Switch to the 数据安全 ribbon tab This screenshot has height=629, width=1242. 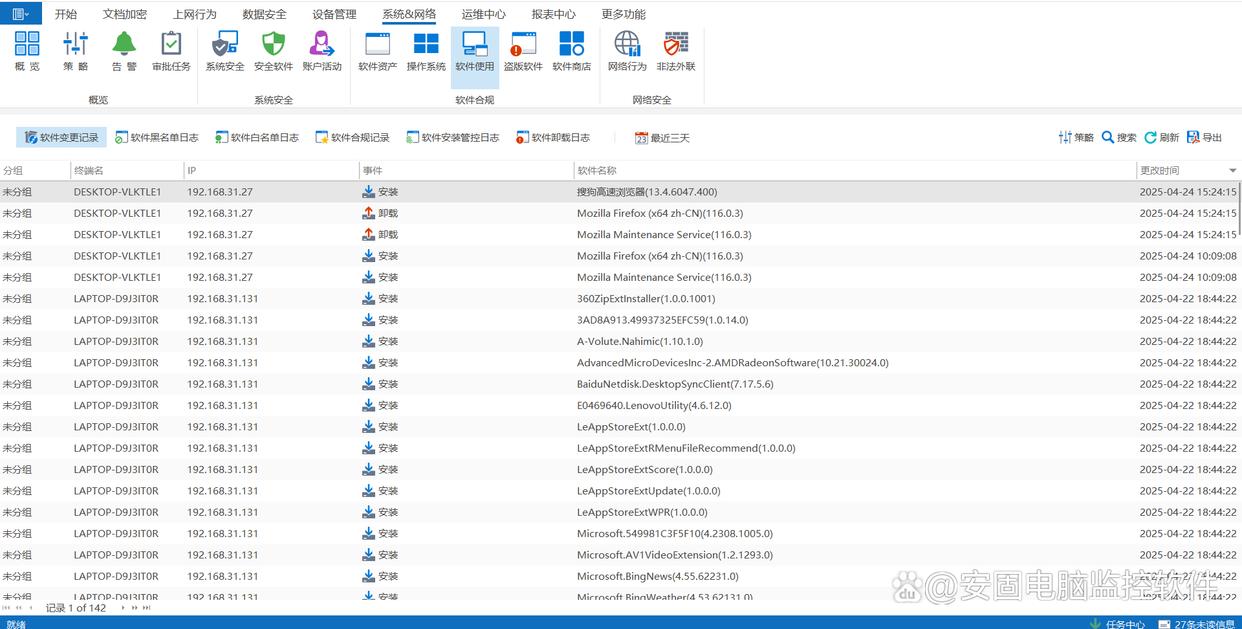click(x=264, y=14)
